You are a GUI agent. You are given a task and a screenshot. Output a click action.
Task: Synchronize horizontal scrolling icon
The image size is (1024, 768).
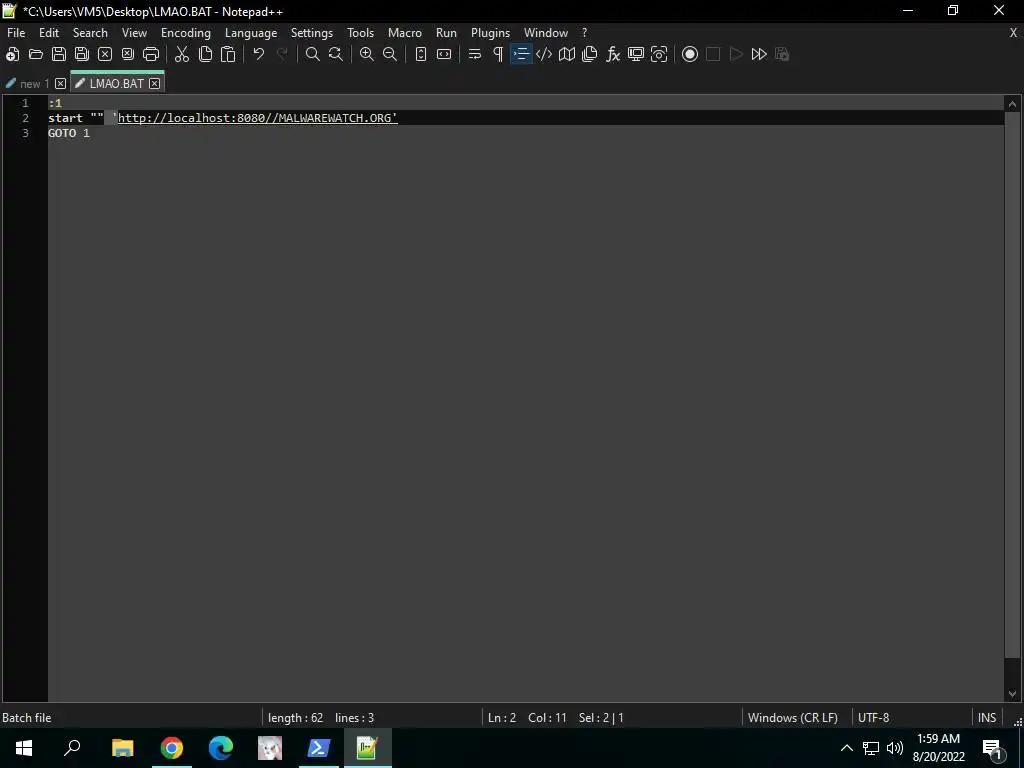point(444,54)
